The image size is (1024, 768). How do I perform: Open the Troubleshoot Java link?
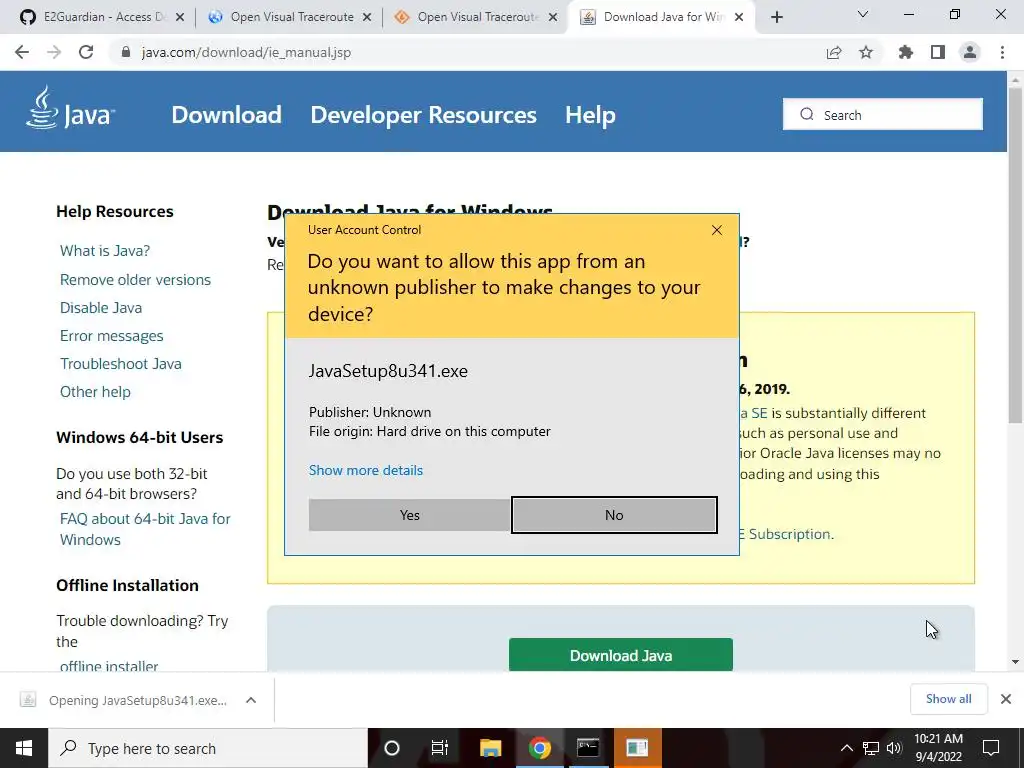coord(121,364)
